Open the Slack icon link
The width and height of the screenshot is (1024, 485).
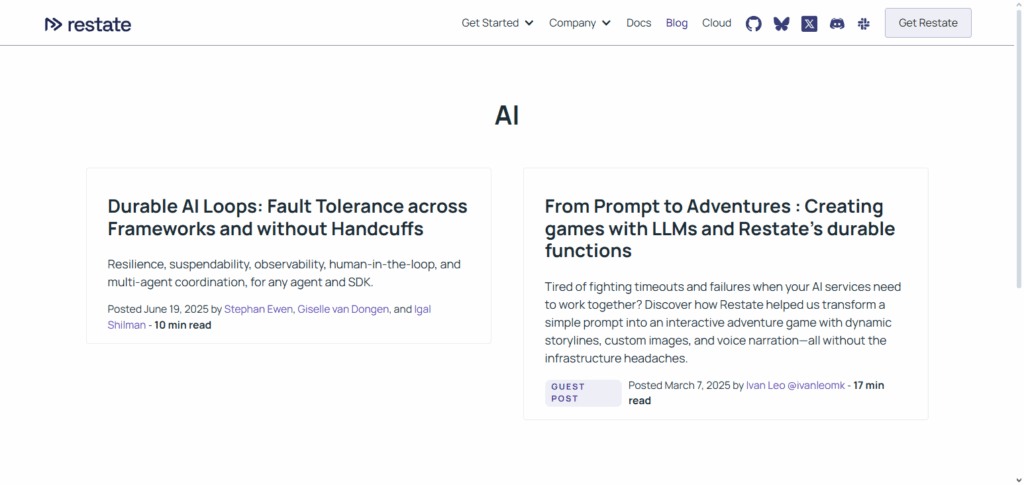click(863, 24)
